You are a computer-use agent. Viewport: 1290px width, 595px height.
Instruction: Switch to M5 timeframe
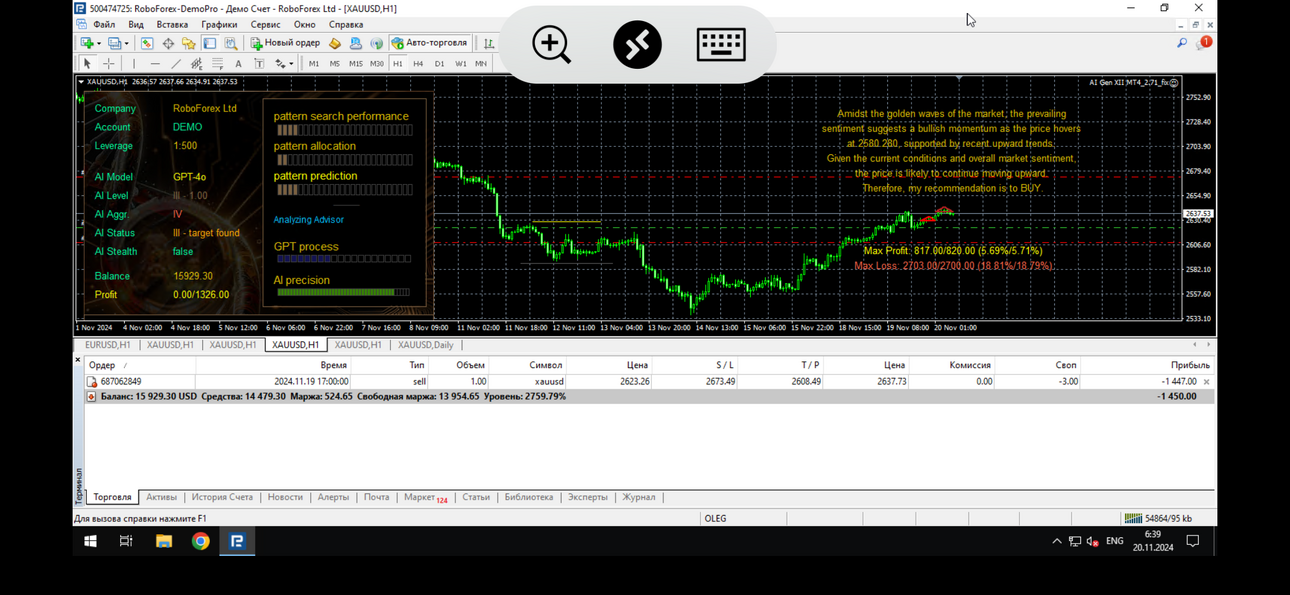[335, 63]
